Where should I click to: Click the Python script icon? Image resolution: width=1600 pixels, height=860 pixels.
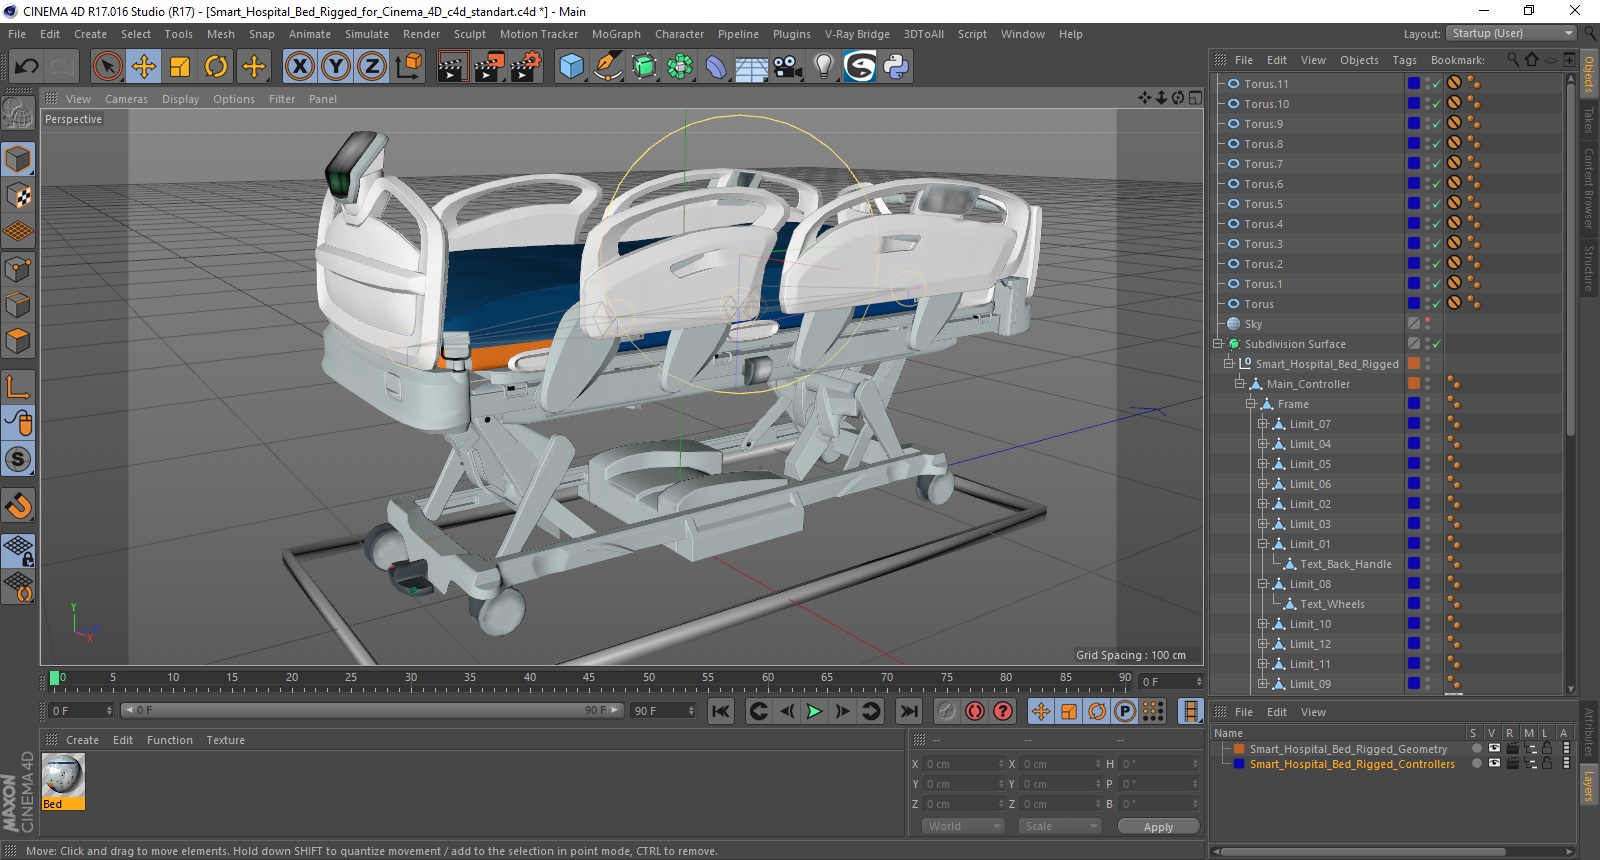[896, 67]
